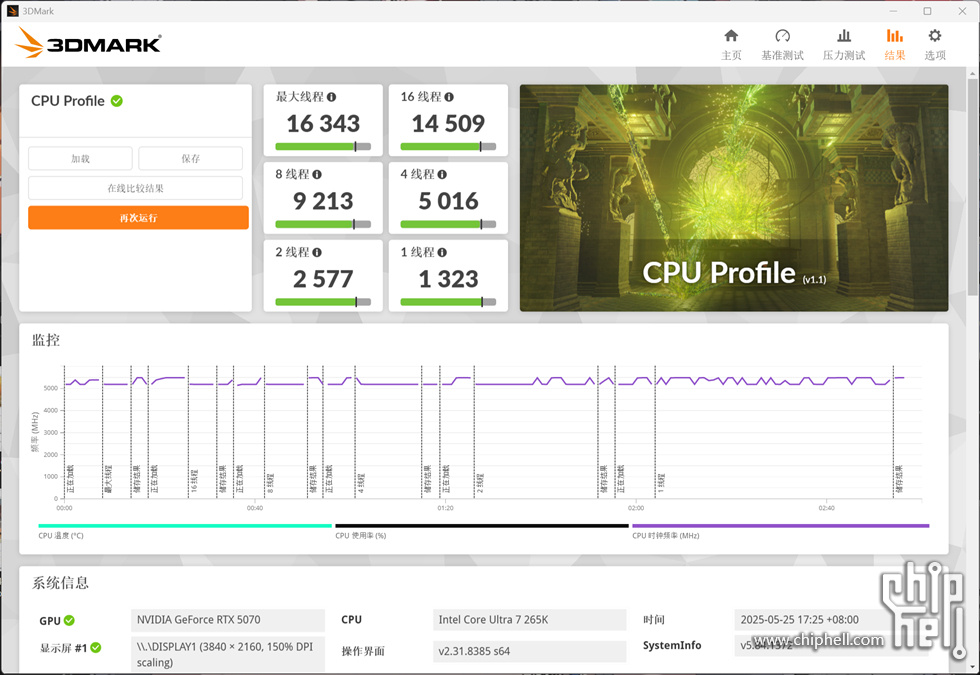Click the 3DMark logo
The height and width of the screenshot is (675, 980).
88,43
